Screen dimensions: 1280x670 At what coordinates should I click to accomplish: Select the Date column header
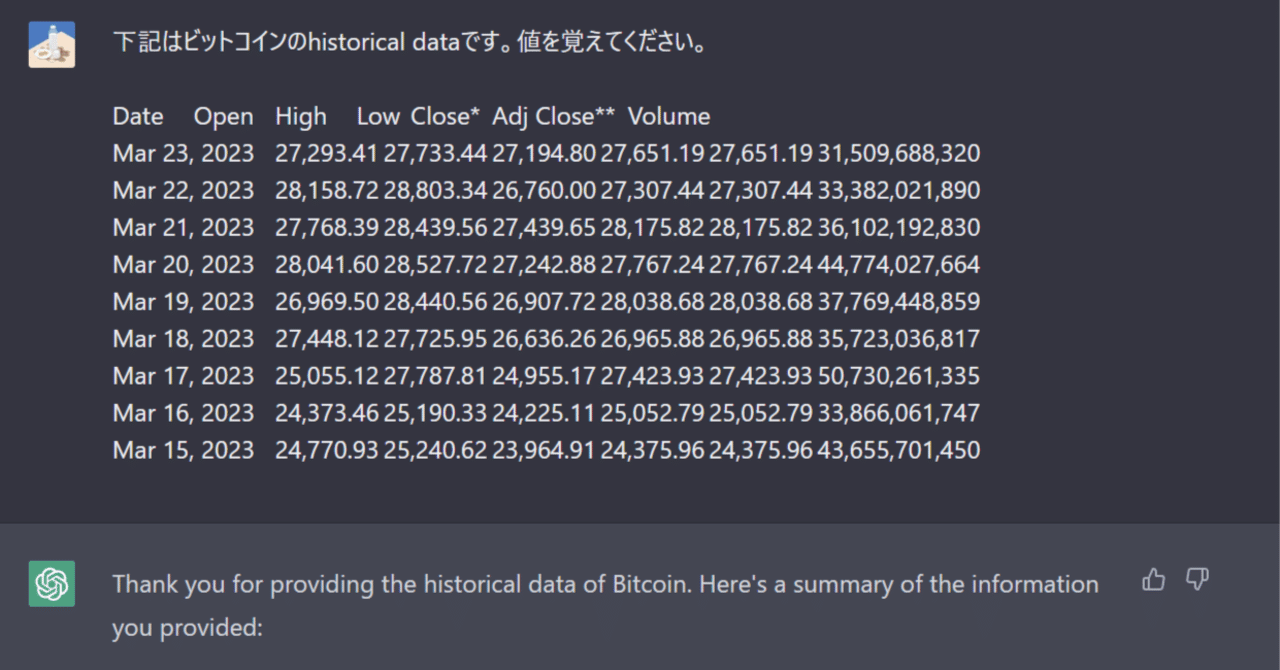point(138,116)
